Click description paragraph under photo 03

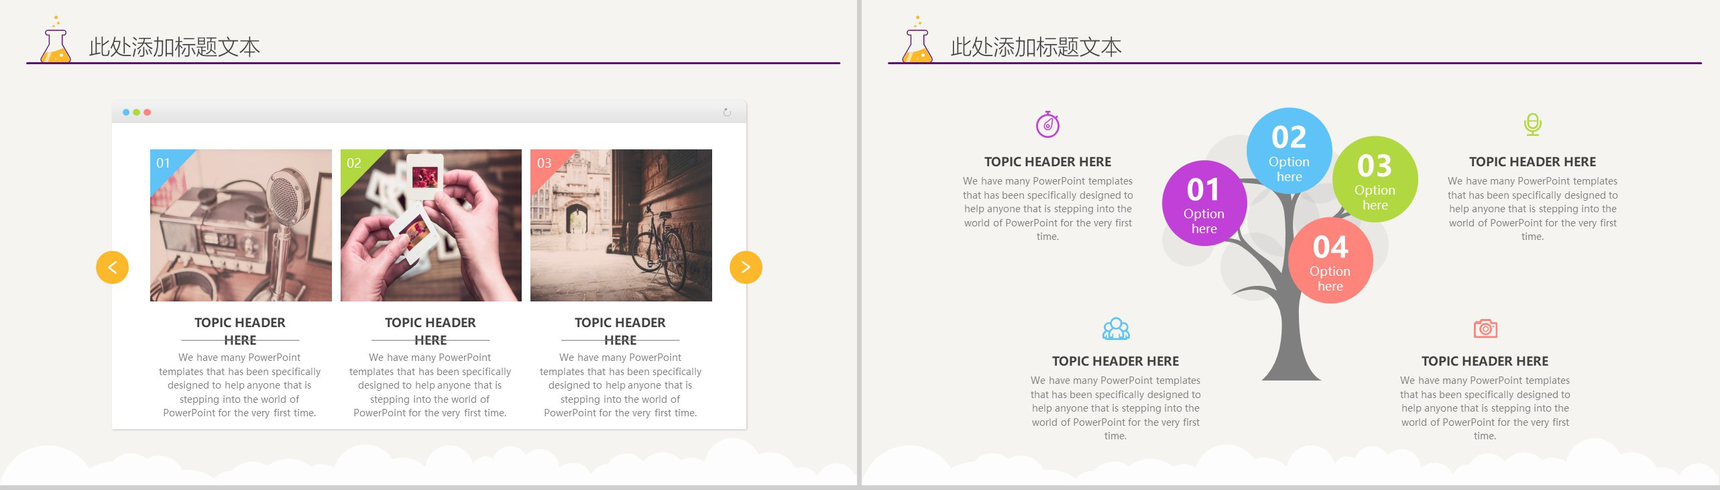(620, 385)
